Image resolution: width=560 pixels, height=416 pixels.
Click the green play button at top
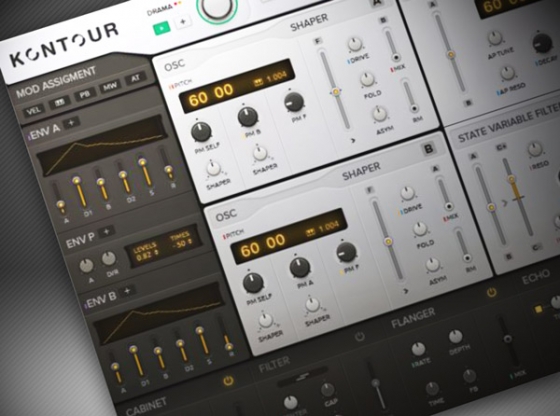point(161,29)
